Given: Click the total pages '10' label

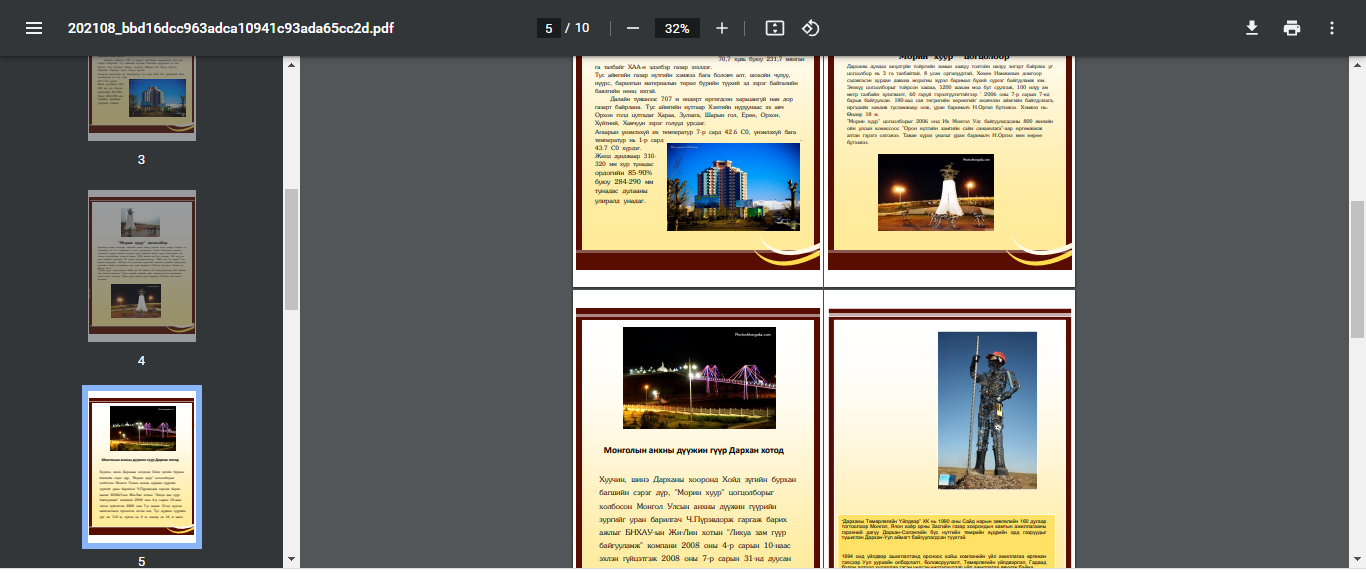Looking at the screenshot, I should click(x=581, y=28).
